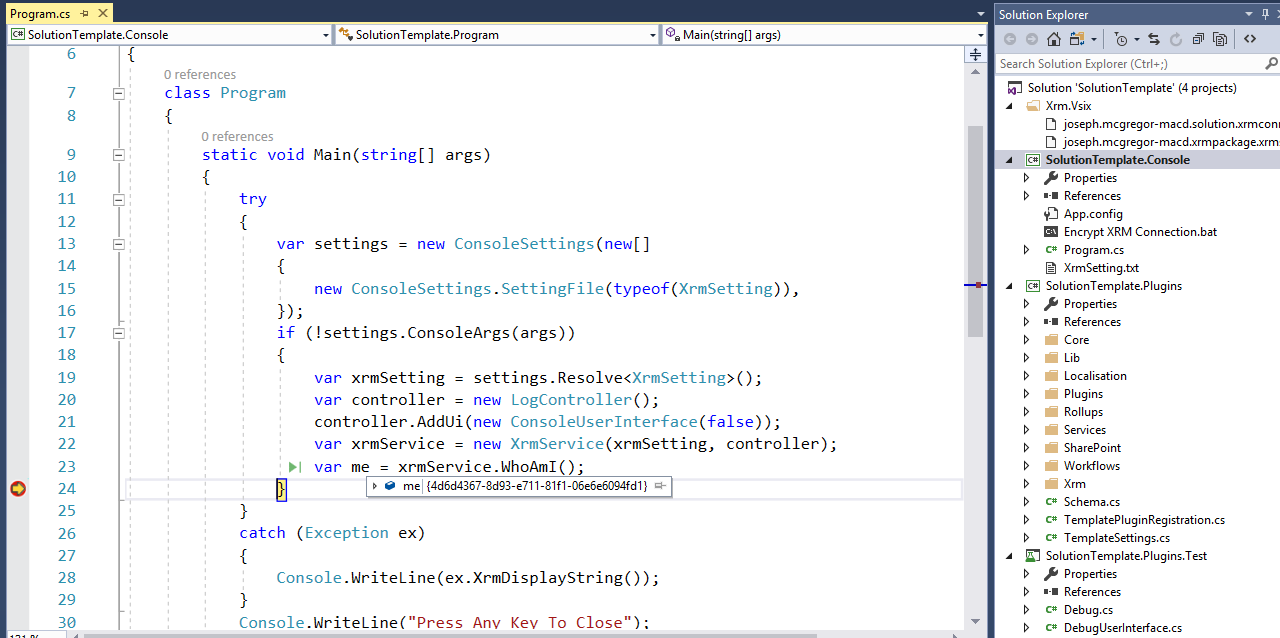1280x638 pixels.
Task: Click the editor vertical scrollbar thumb
Action: coord(975,230)
